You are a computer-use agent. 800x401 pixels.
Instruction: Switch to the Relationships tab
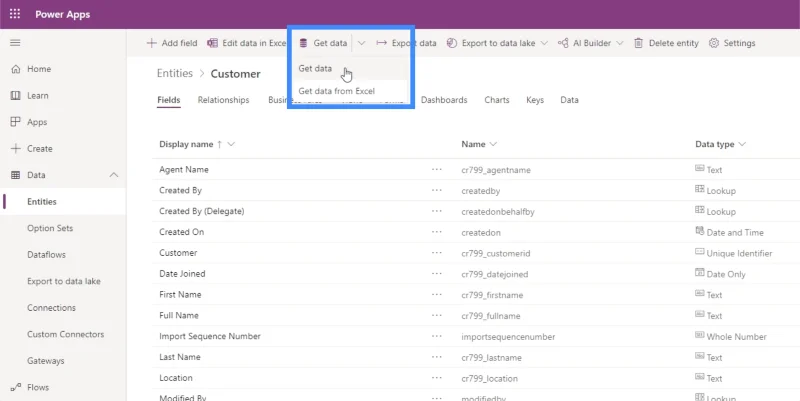[x=223, y=100]
